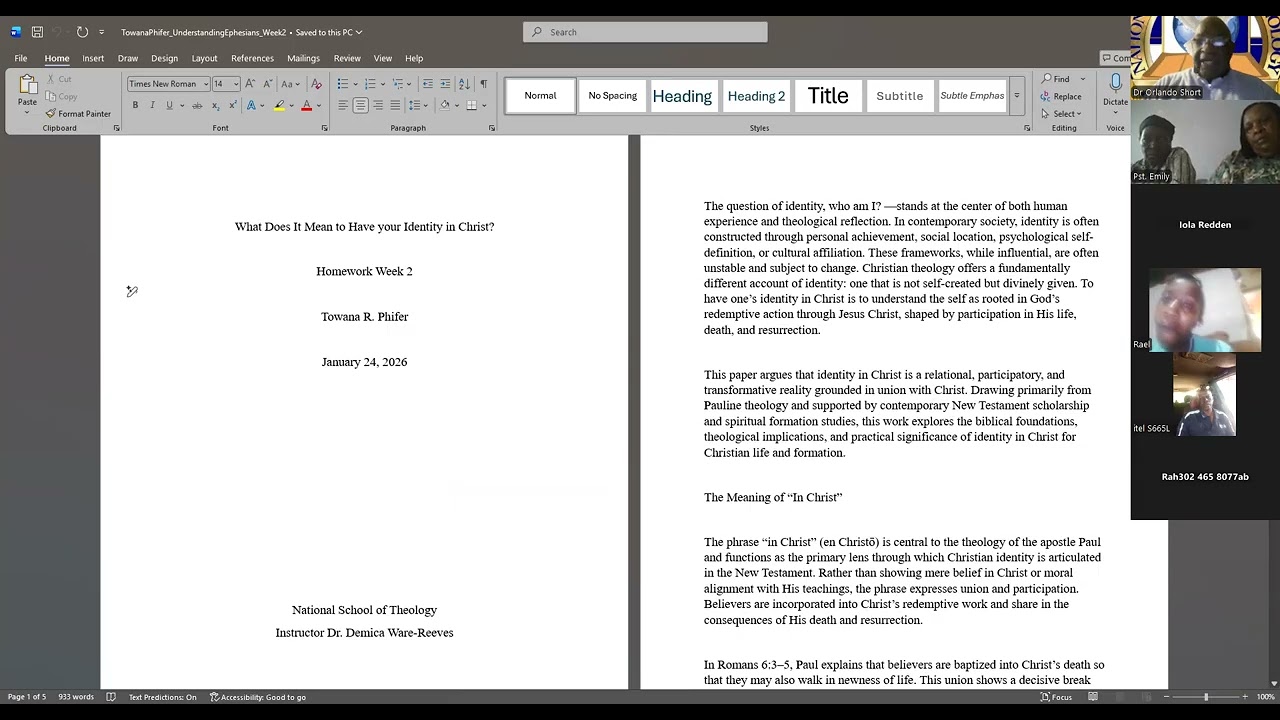Open the bulleted list button

[342, 84]
